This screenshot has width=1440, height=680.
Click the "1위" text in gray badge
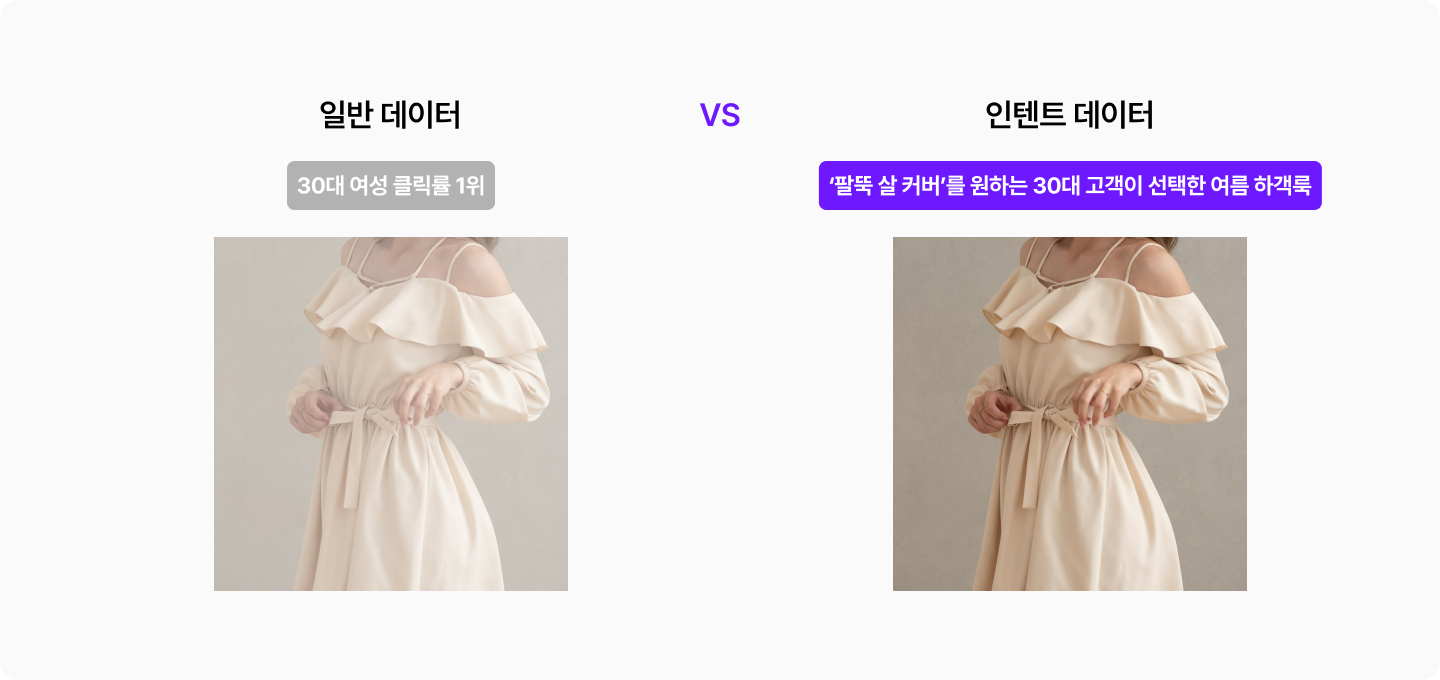(469, 186)
